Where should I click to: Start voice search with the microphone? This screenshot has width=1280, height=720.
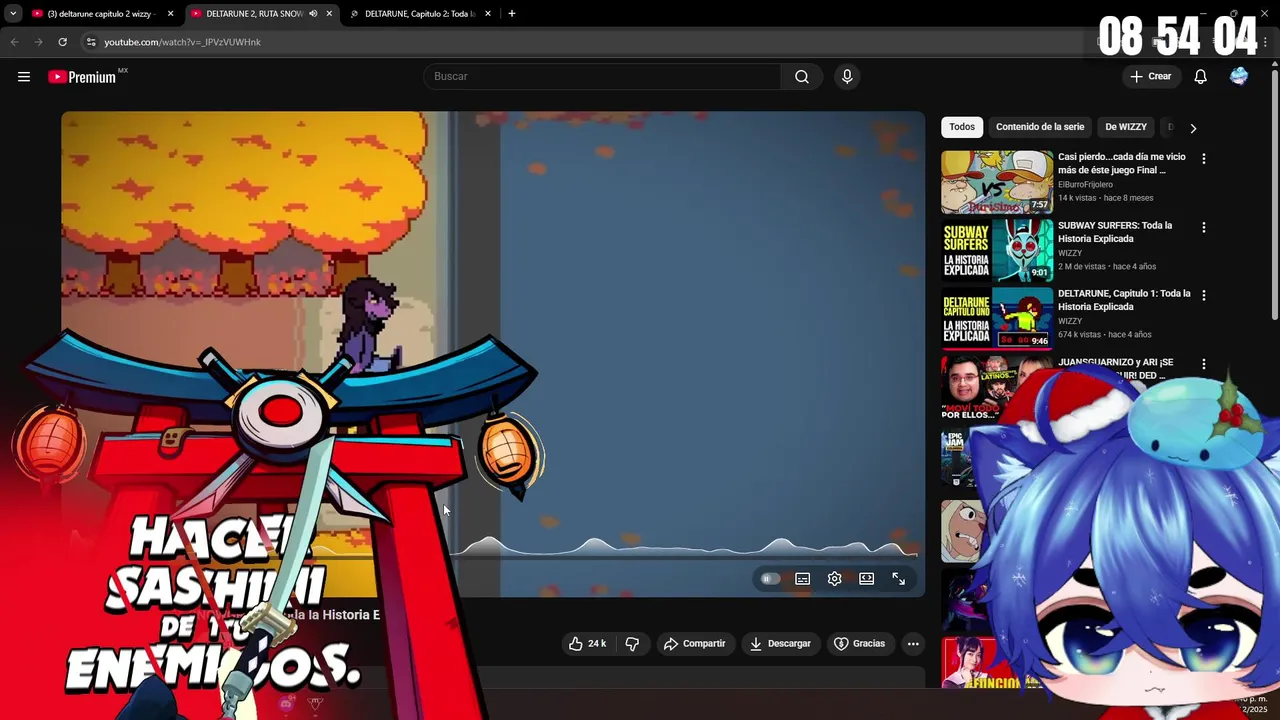pos(847,76)
